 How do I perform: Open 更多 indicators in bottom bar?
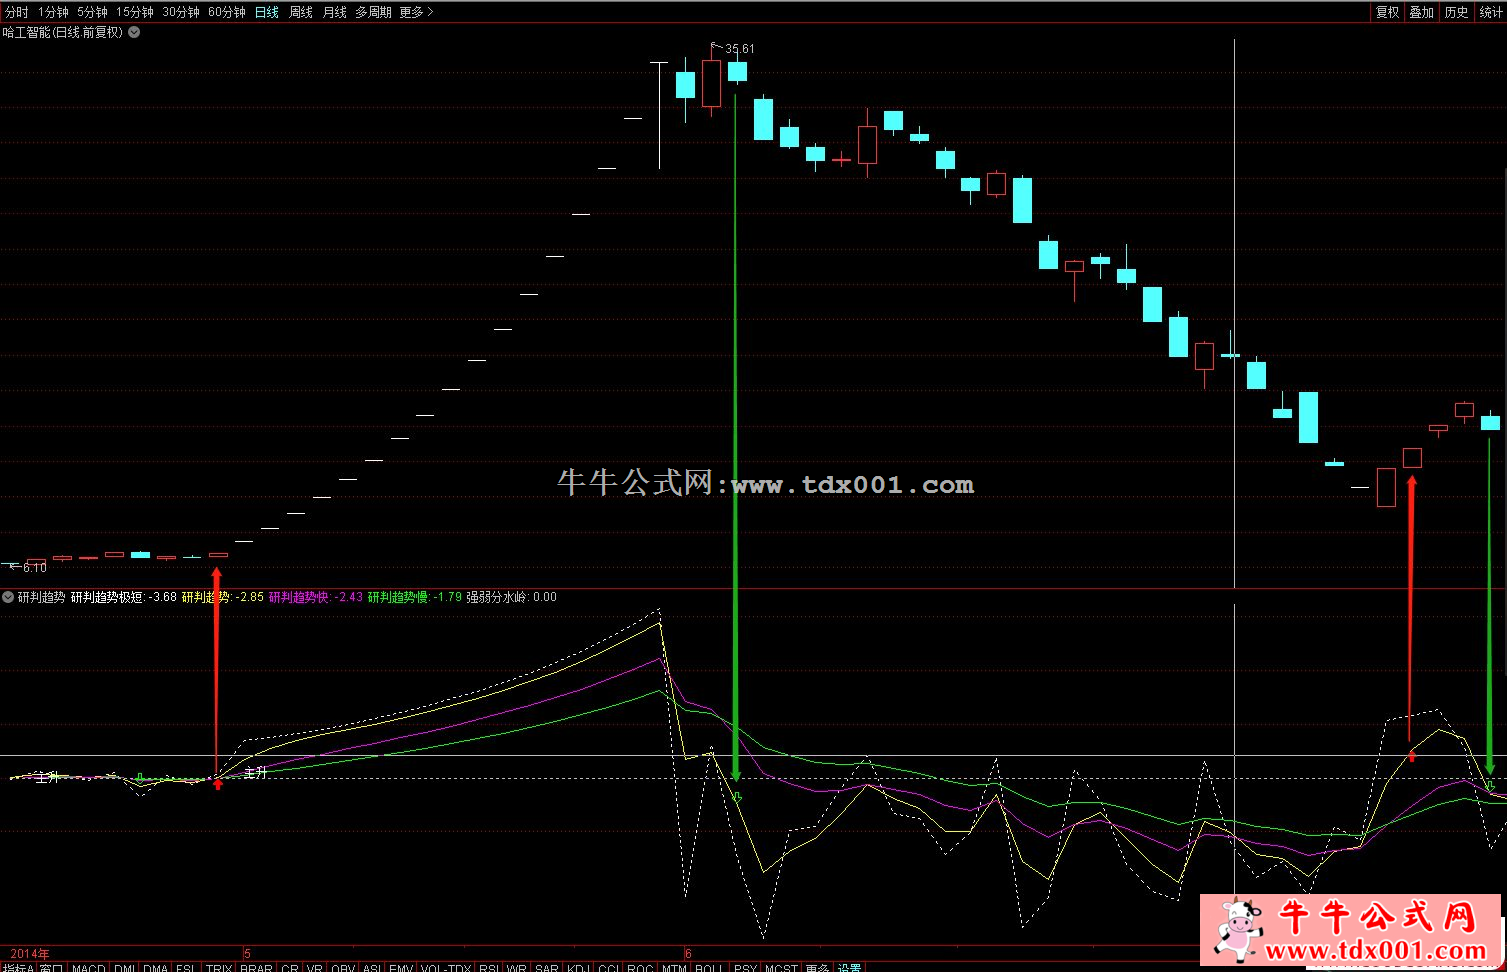[x=817, y=967]
